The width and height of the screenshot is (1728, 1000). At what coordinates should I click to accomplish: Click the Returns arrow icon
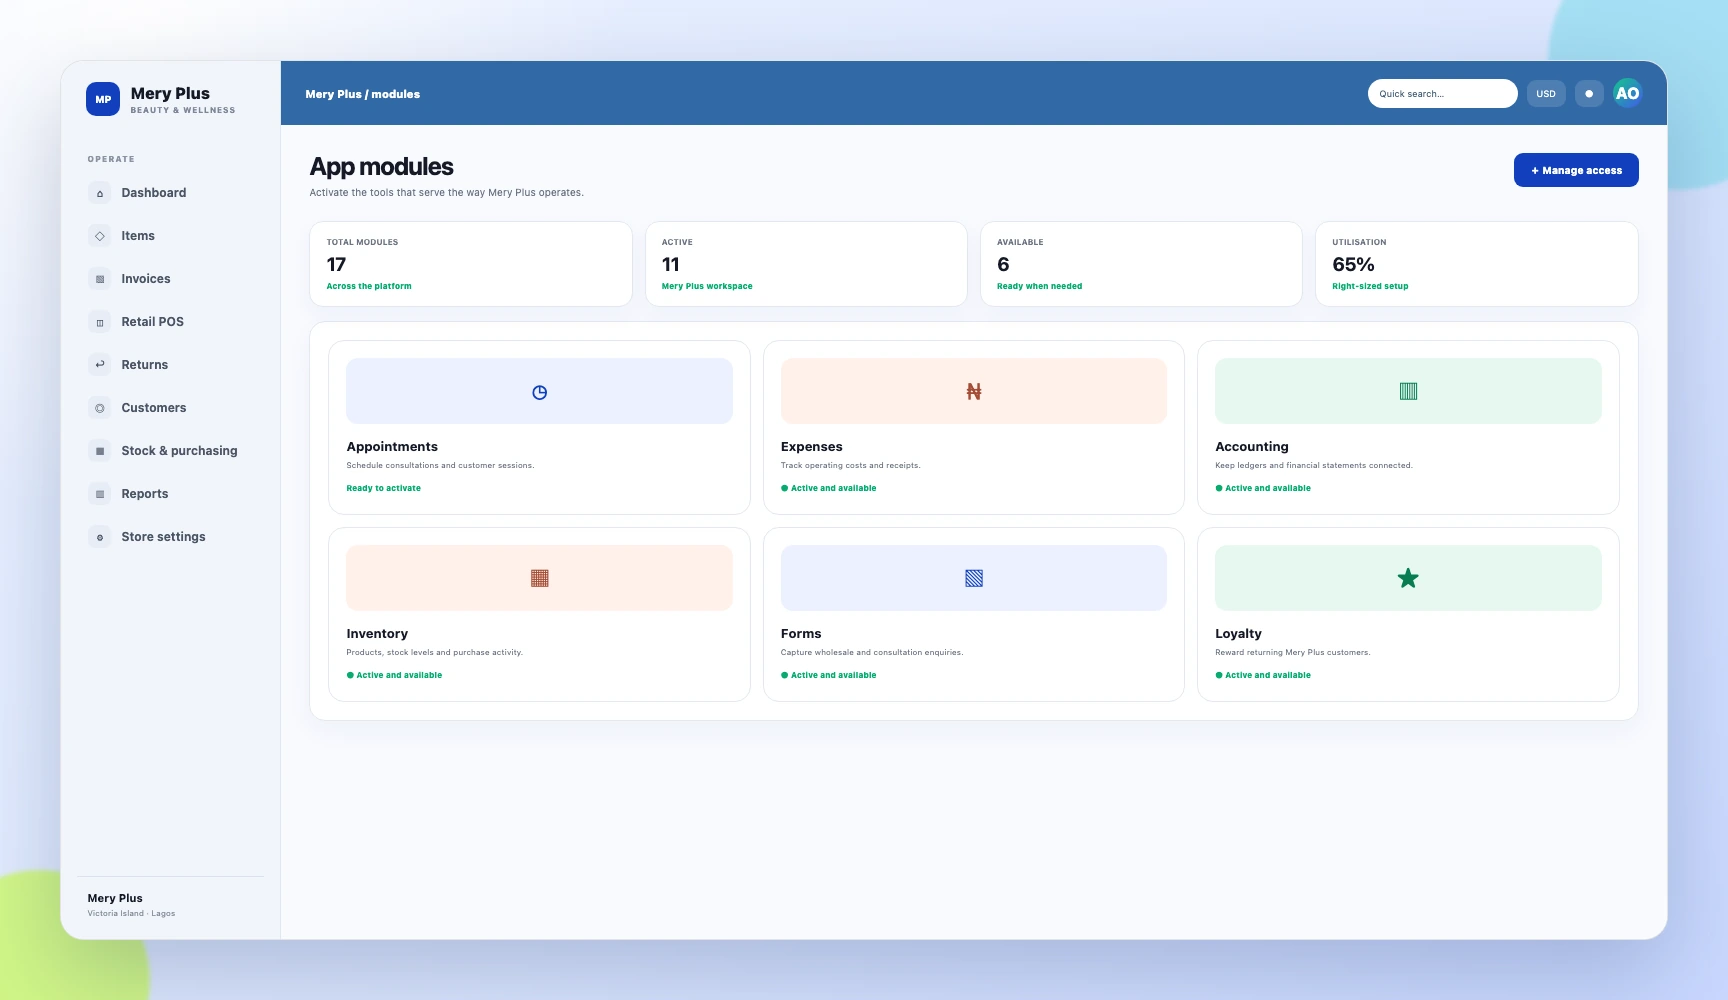tap(100, 365)
